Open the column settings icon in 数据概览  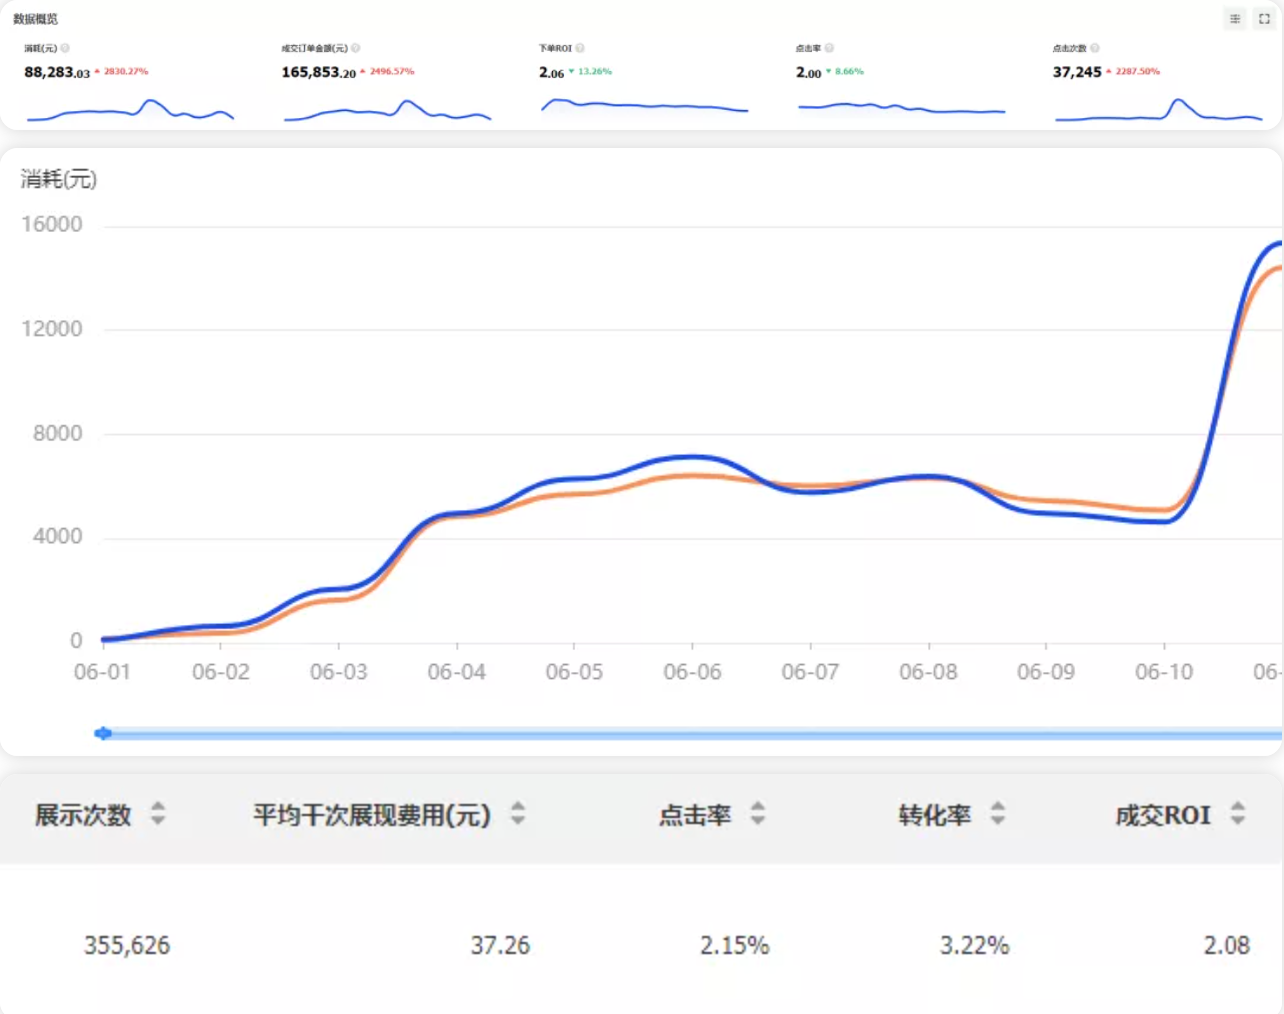[x=1235, y=19]
